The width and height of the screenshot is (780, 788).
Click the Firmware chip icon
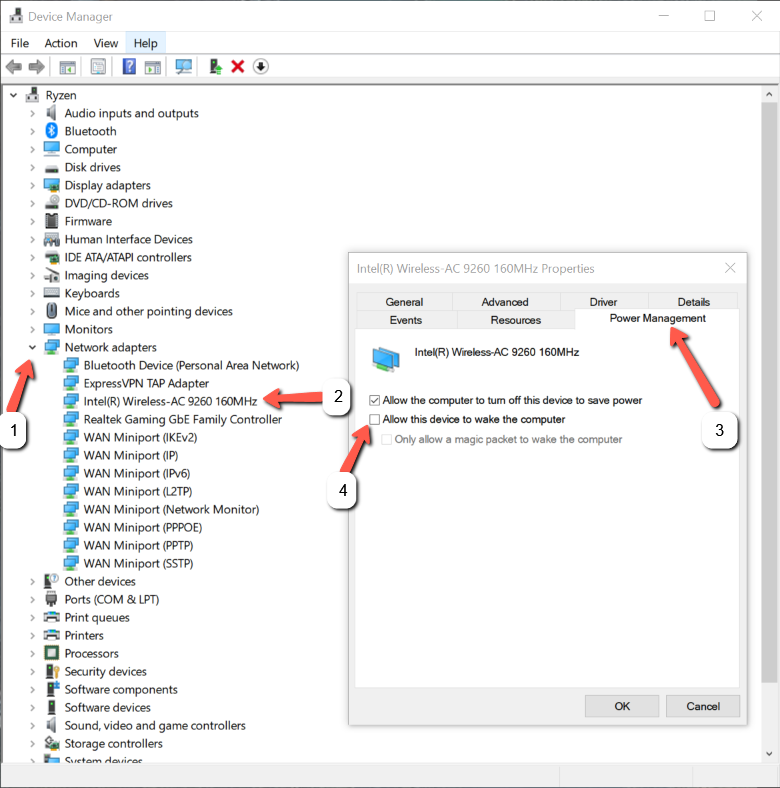[x=51, y=221]
